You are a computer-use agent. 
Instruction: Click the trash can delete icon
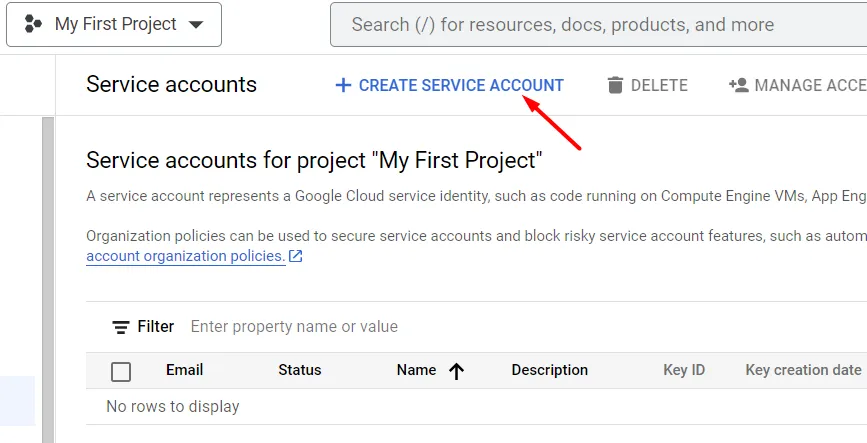615,85
